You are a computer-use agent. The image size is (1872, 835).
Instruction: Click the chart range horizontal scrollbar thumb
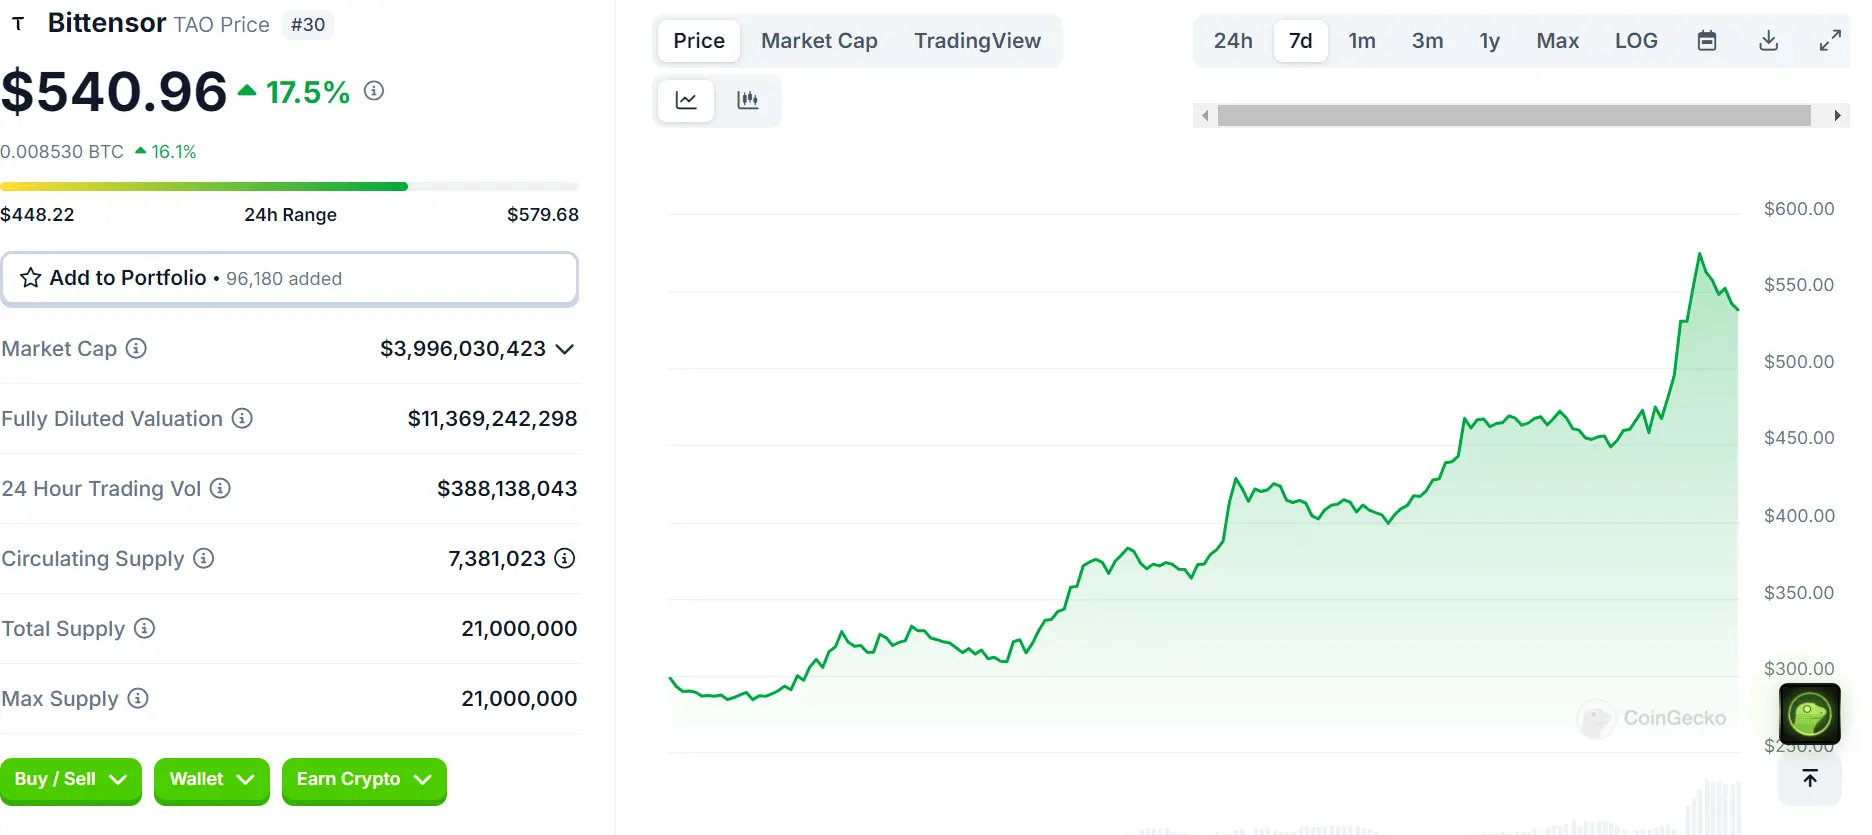1514,116
